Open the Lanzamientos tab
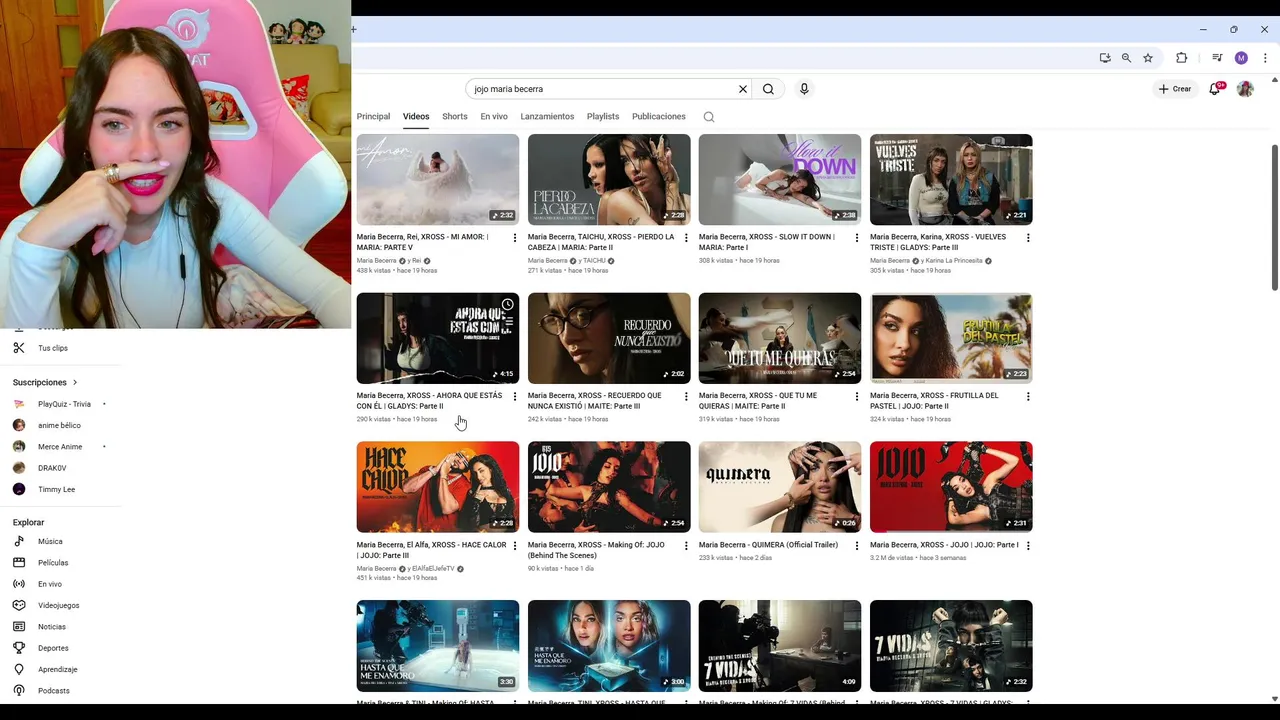This screenshot has width=1280, height=720. [x=547, y=117]
